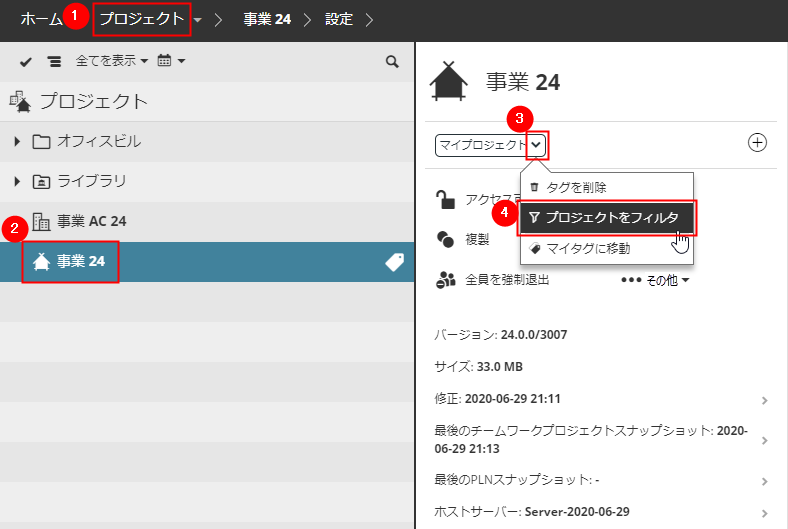Select the 事業 AC 24 project
Screen dimensions: 788x529
(207, 222)
